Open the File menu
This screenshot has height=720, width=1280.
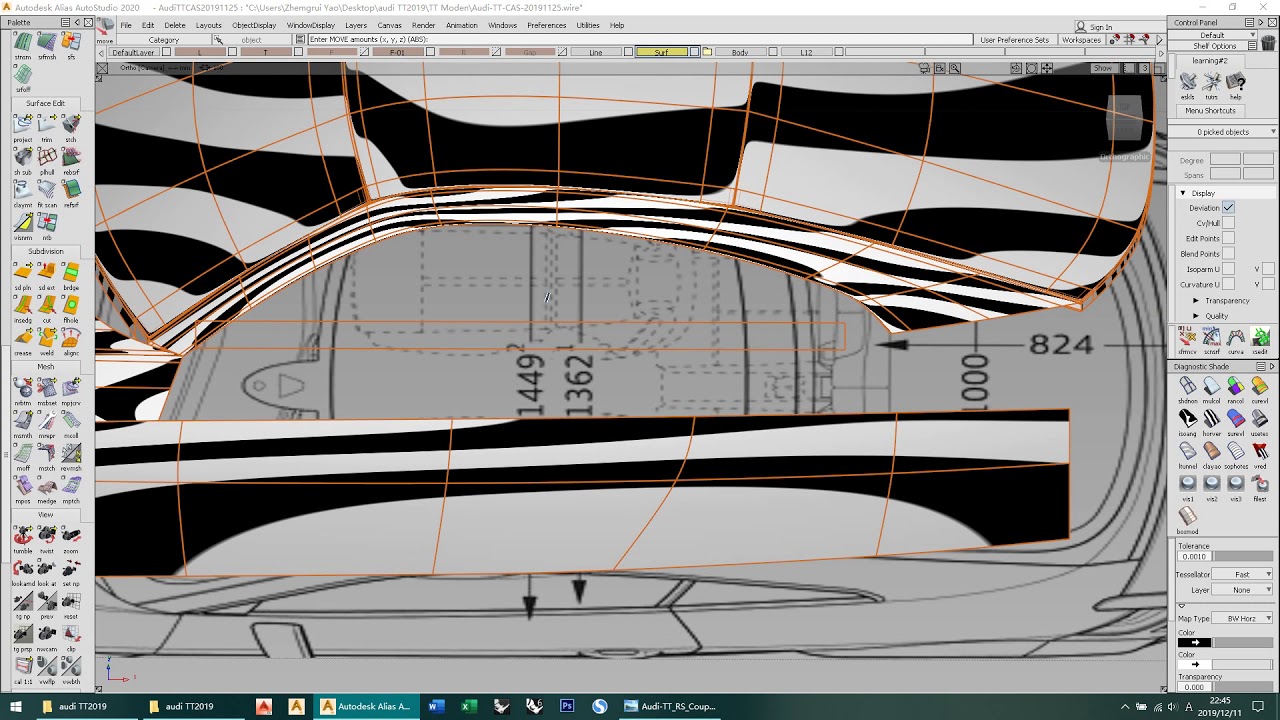(x=126, y=25)
